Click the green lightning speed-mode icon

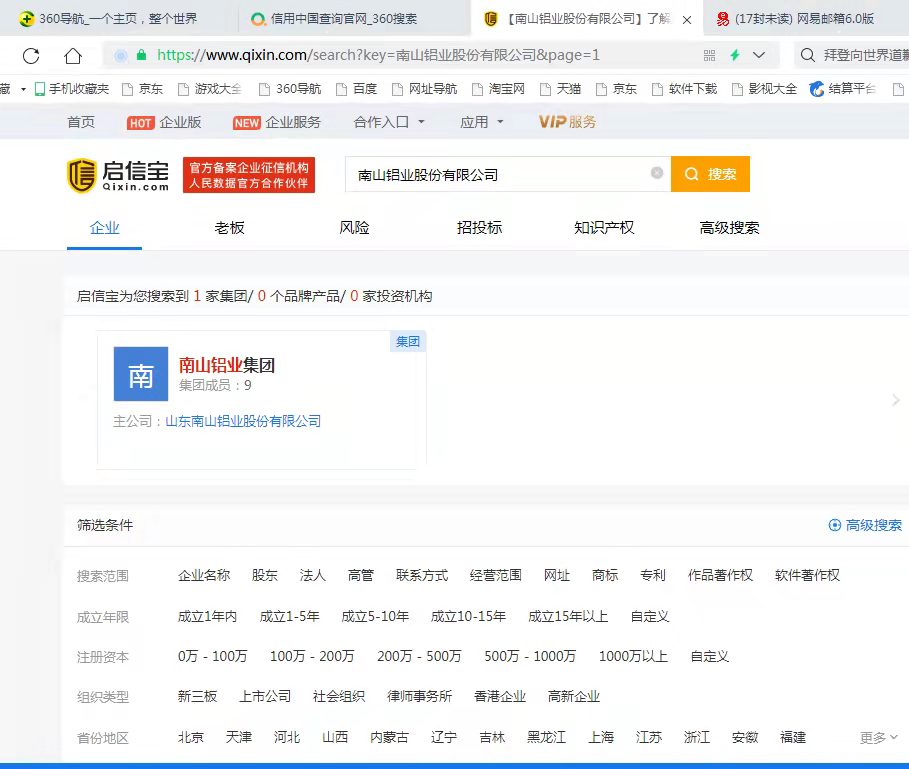(735, 55)
